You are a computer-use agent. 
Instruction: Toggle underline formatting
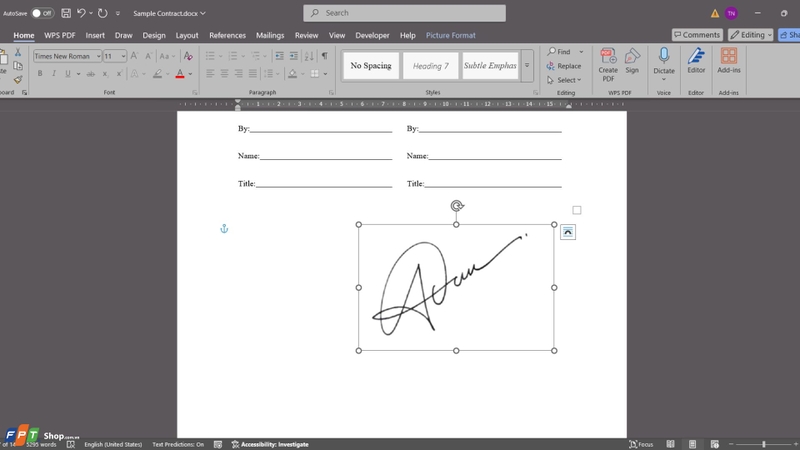[68, 74]
